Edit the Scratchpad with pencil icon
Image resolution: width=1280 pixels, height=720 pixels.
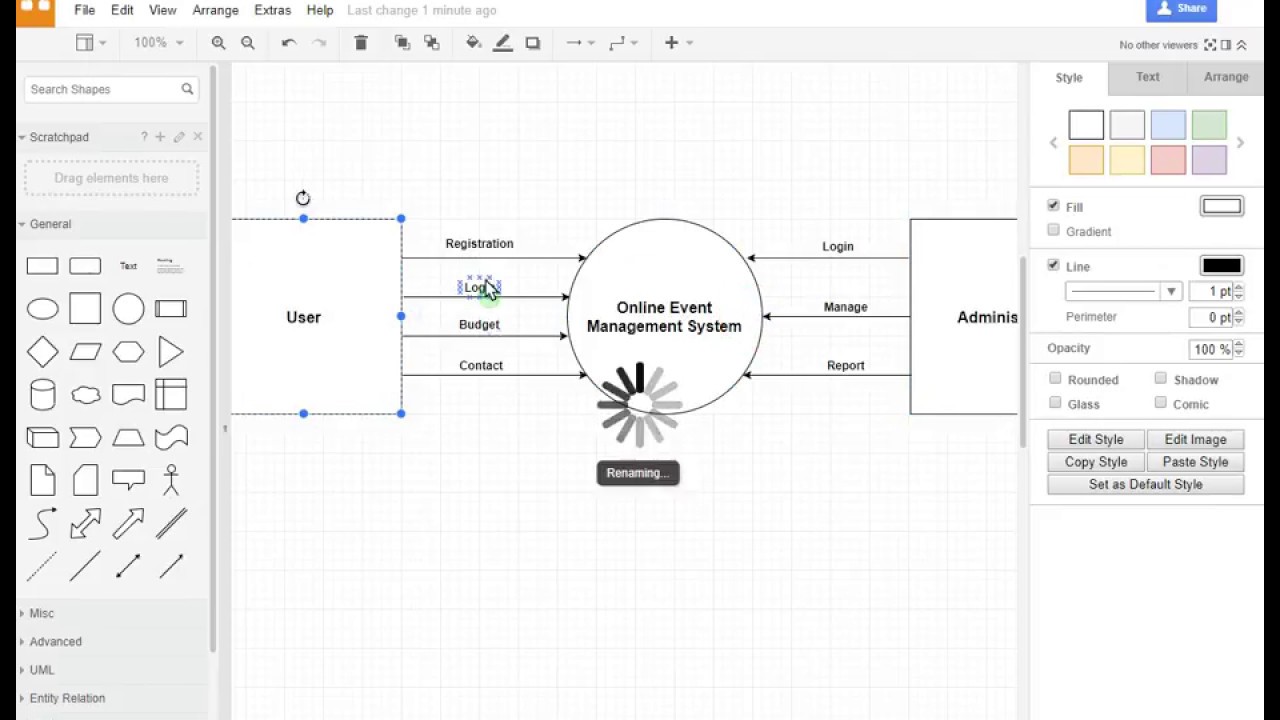coord(179,137)
